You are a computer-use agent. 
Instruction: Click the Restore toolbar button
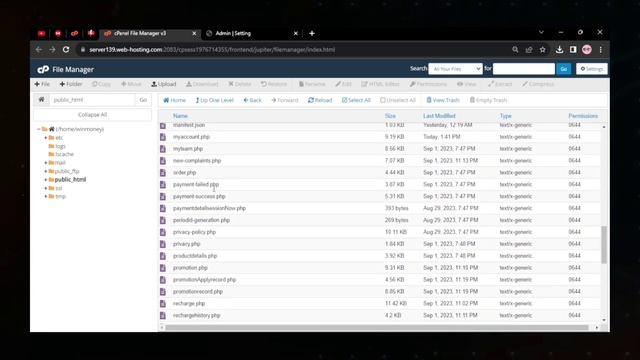coord(274,84)
